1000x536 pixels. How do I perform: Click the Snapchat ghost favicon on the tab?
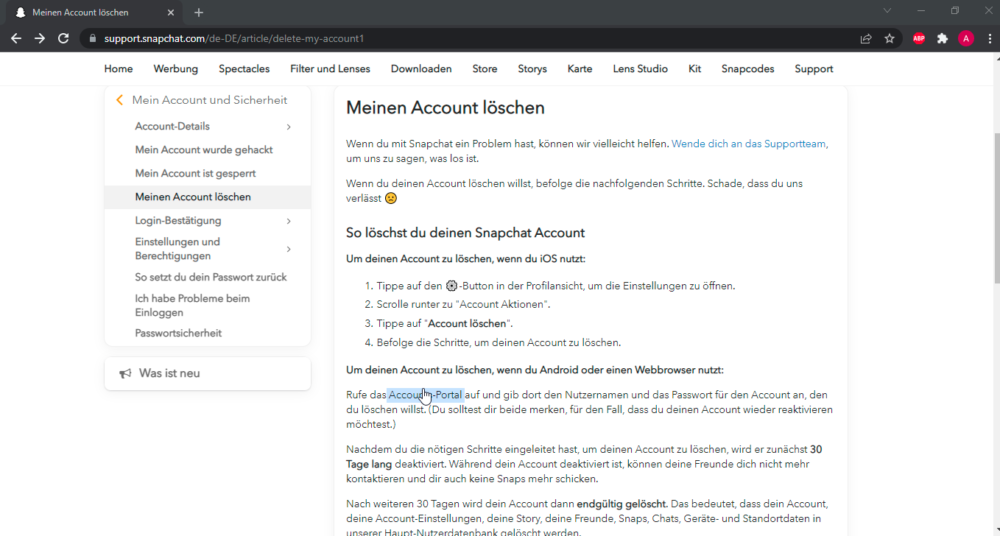click(x=20, y=12)
